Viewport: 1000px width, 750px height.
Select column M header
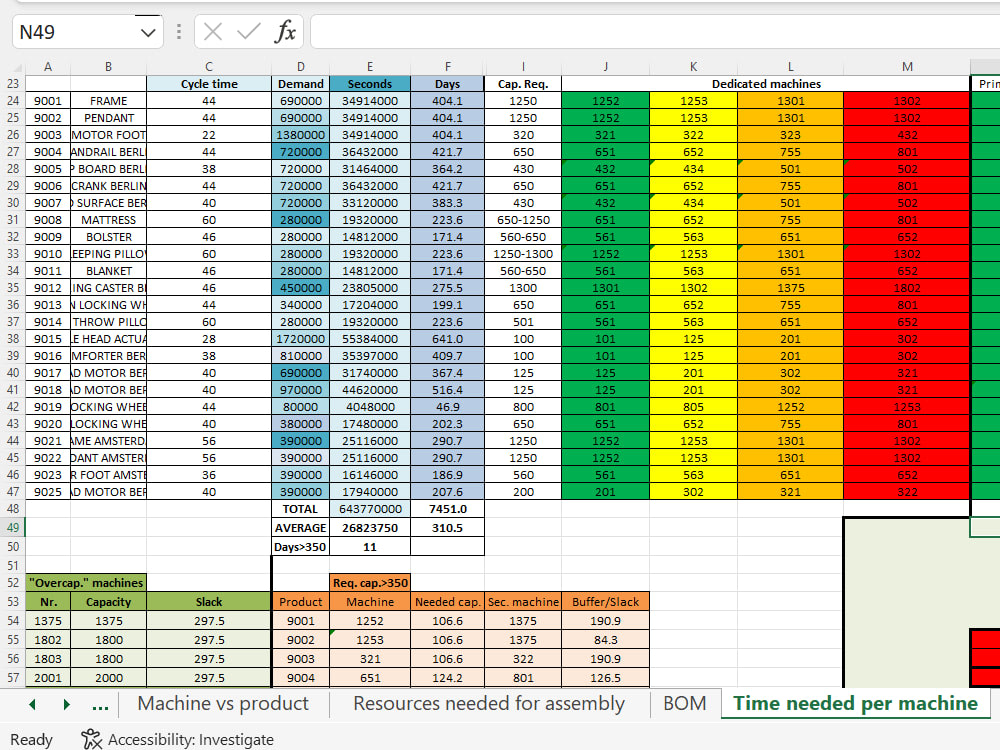tap(907, 66)
